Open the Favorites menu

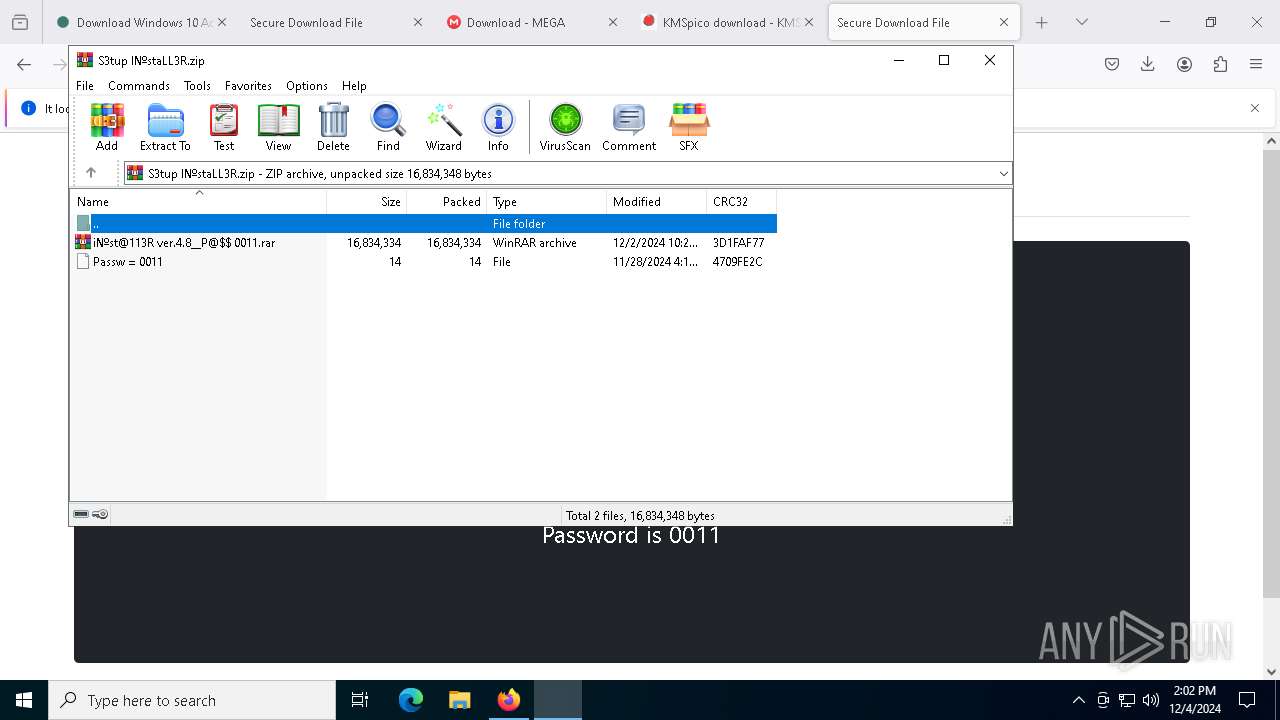click(248, 86)
